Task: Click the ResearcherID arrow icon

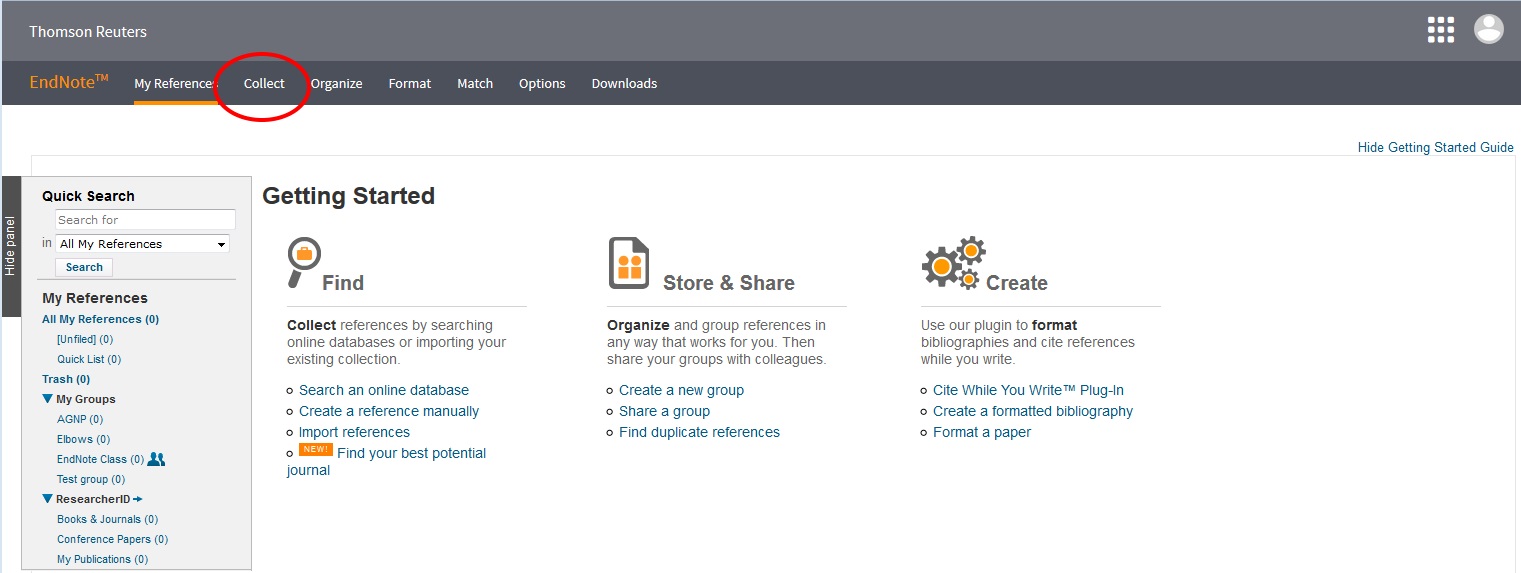Action: click(138, 499)
